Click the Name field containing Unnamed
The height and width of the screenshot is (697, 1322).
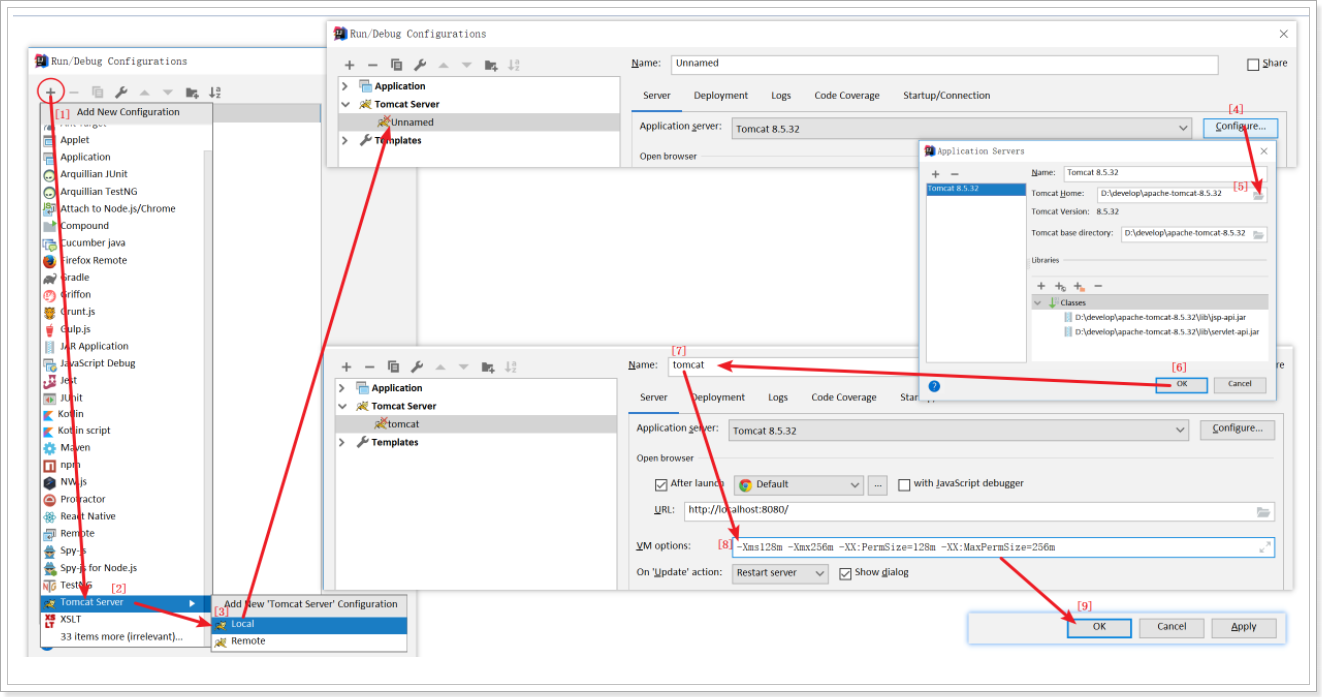945,64
